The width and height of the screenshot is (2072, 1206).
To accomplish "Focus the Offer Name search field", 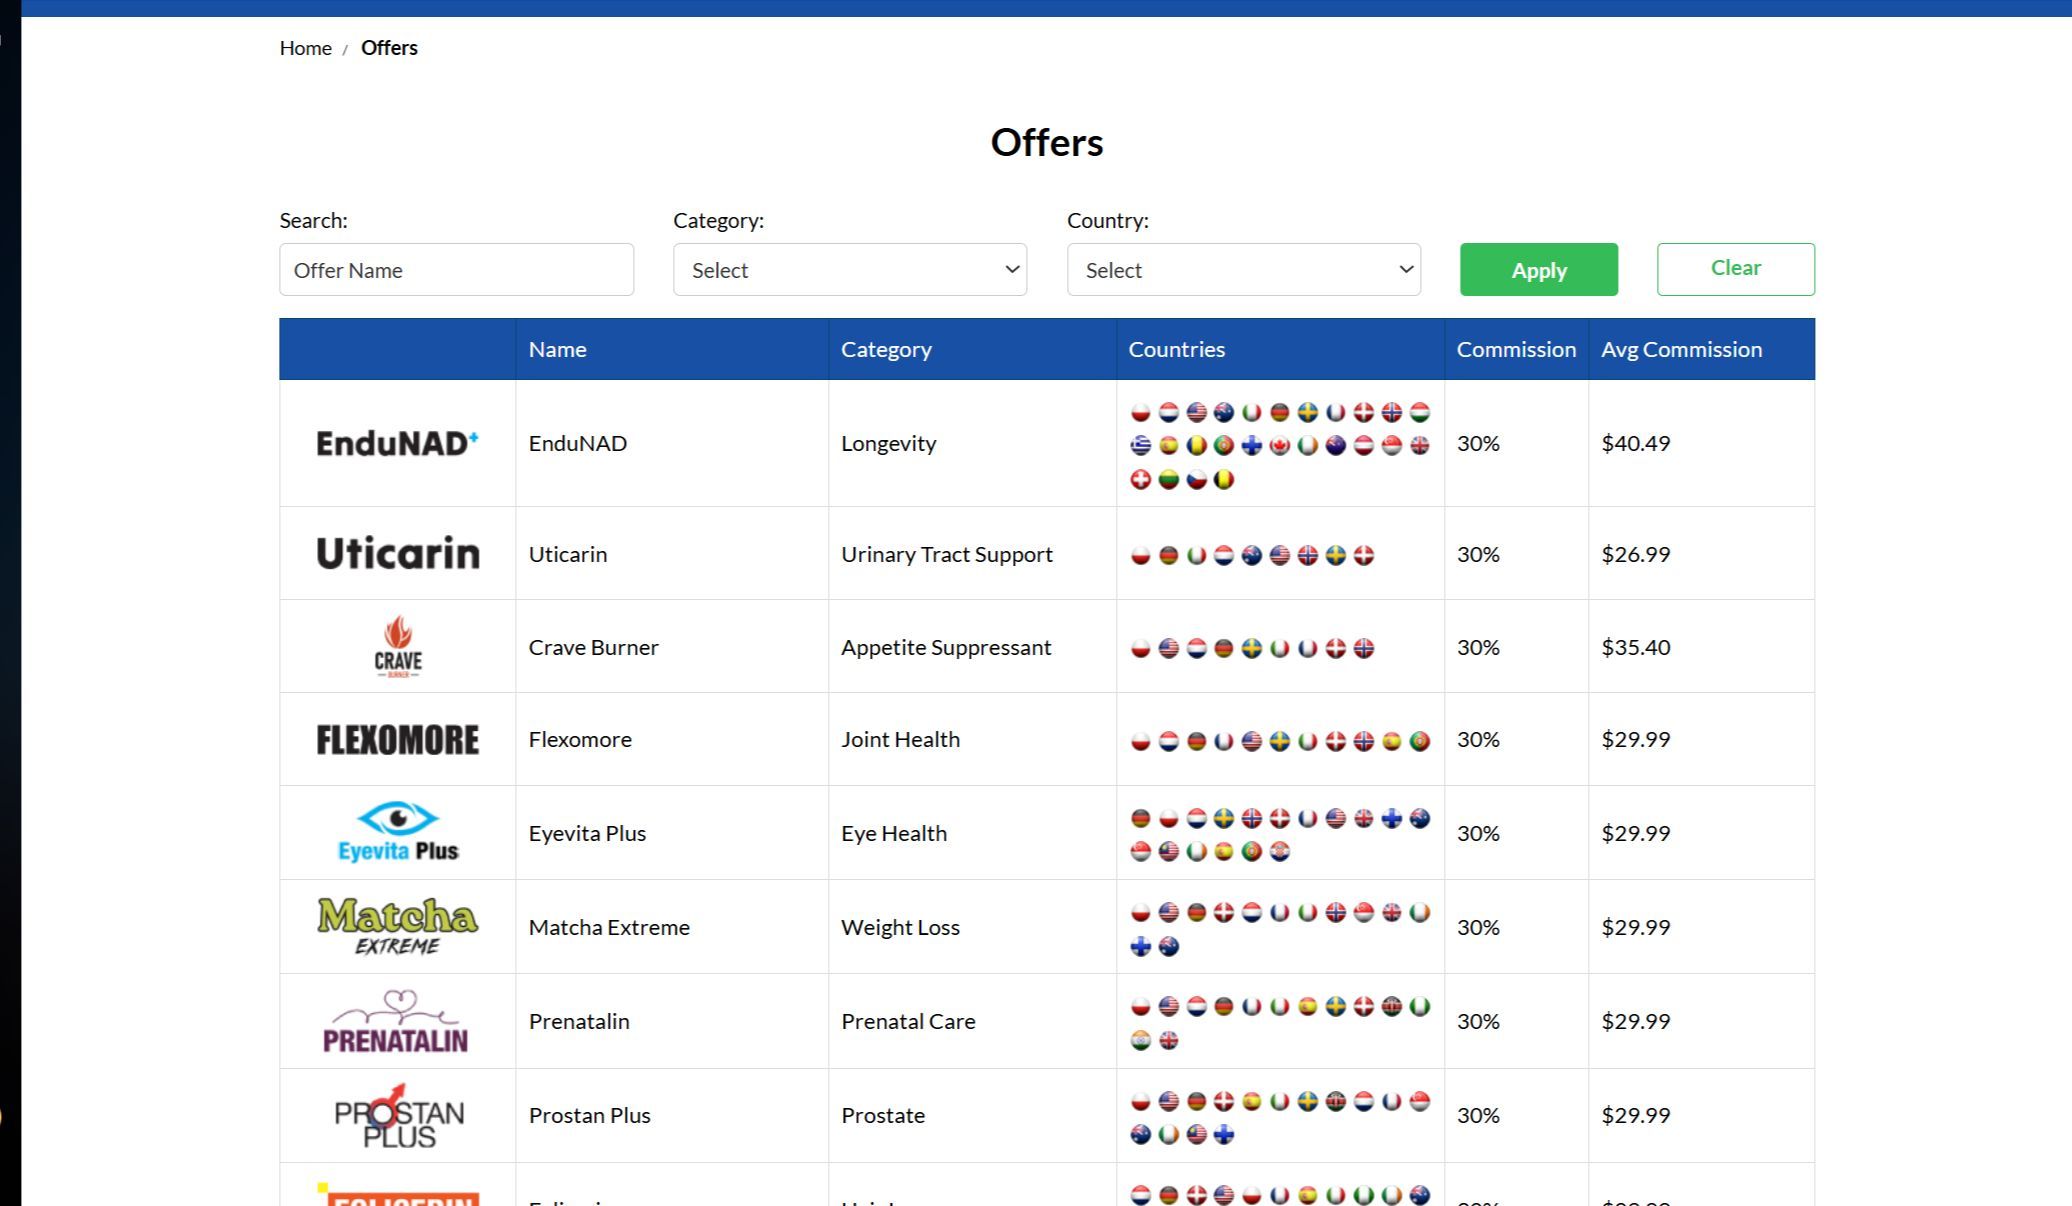I will (456, 270).
